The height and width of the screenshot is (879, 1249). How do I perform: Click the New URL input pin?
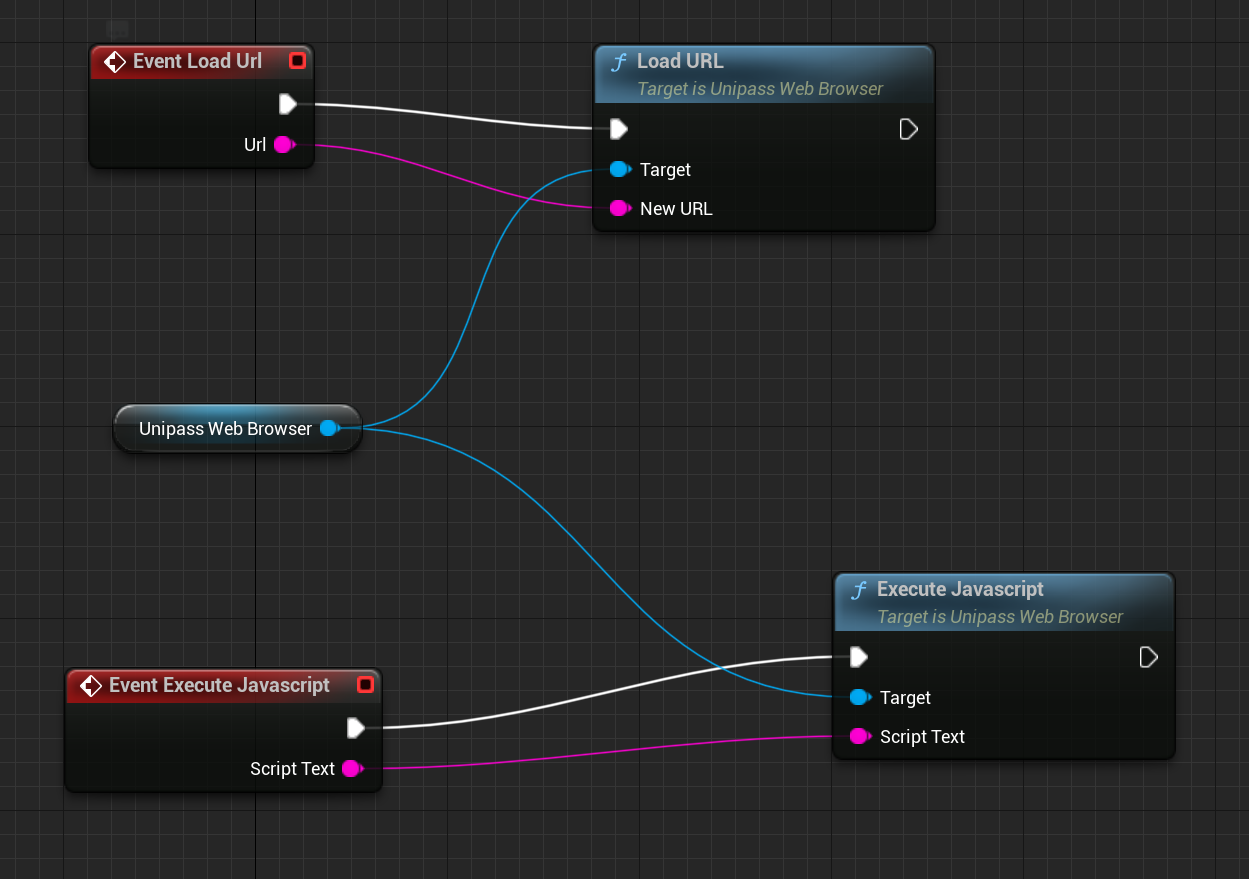point(619,209)
